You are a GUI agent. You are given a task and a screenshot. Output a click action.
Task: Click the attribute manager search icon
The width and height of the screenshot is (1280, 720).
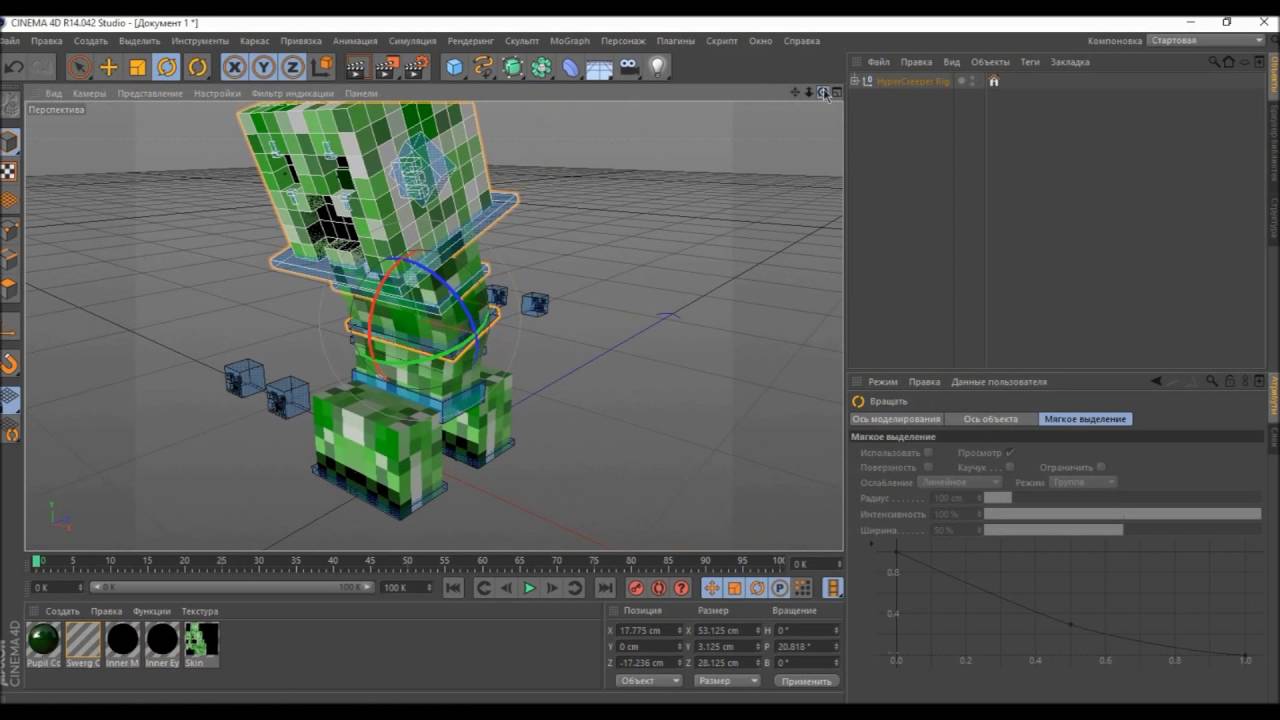(1212, 381)
